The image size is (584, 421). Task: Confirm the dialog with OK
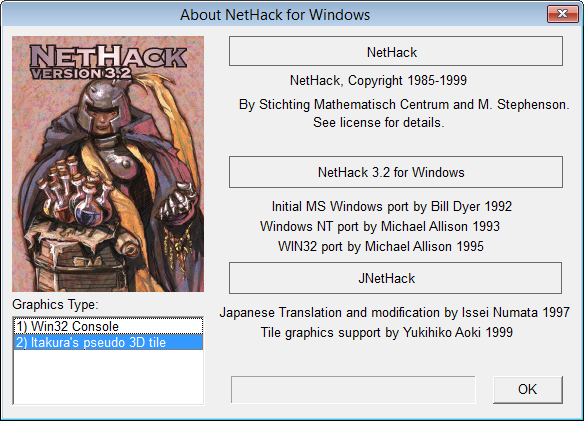pos(527,389)
